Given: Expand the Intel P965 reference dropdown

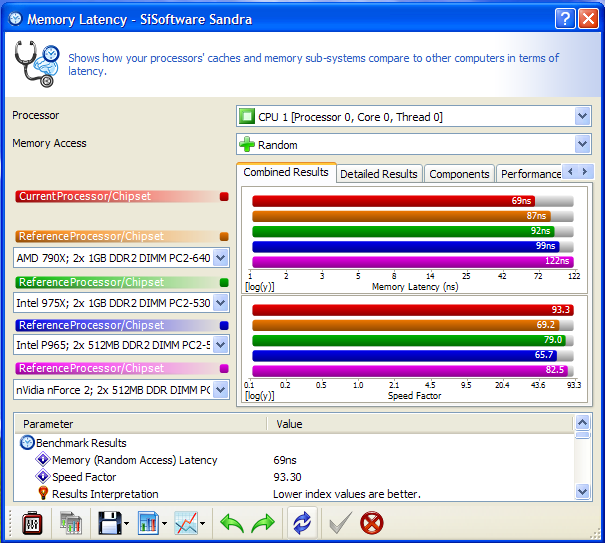Looking at the screenshot, I should pyautogui.click(x=221, y=344).
